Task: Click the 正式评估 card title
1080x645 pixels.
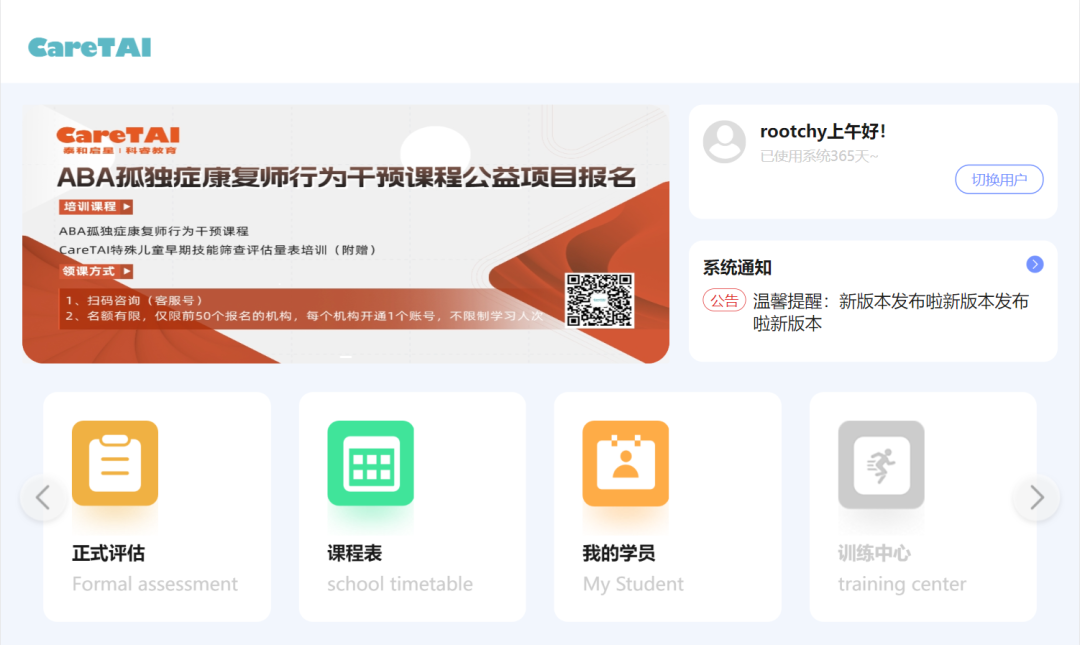Action: click(108, 553)
